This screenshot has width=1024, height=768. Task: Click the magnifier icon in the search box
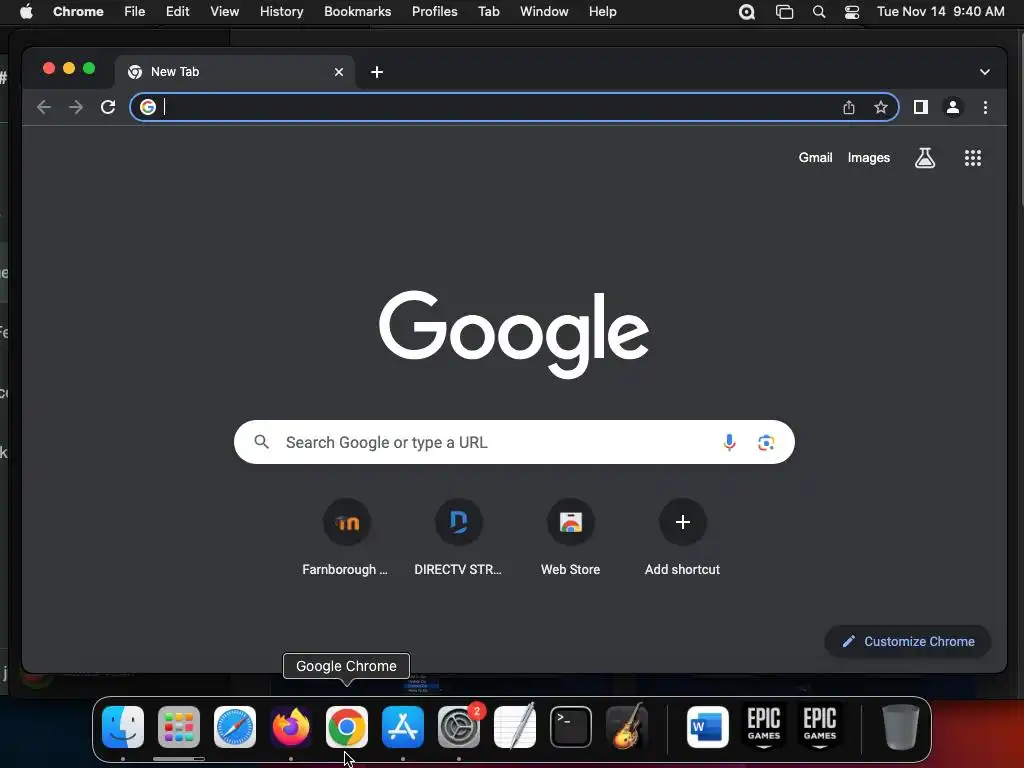click(261, 442)
